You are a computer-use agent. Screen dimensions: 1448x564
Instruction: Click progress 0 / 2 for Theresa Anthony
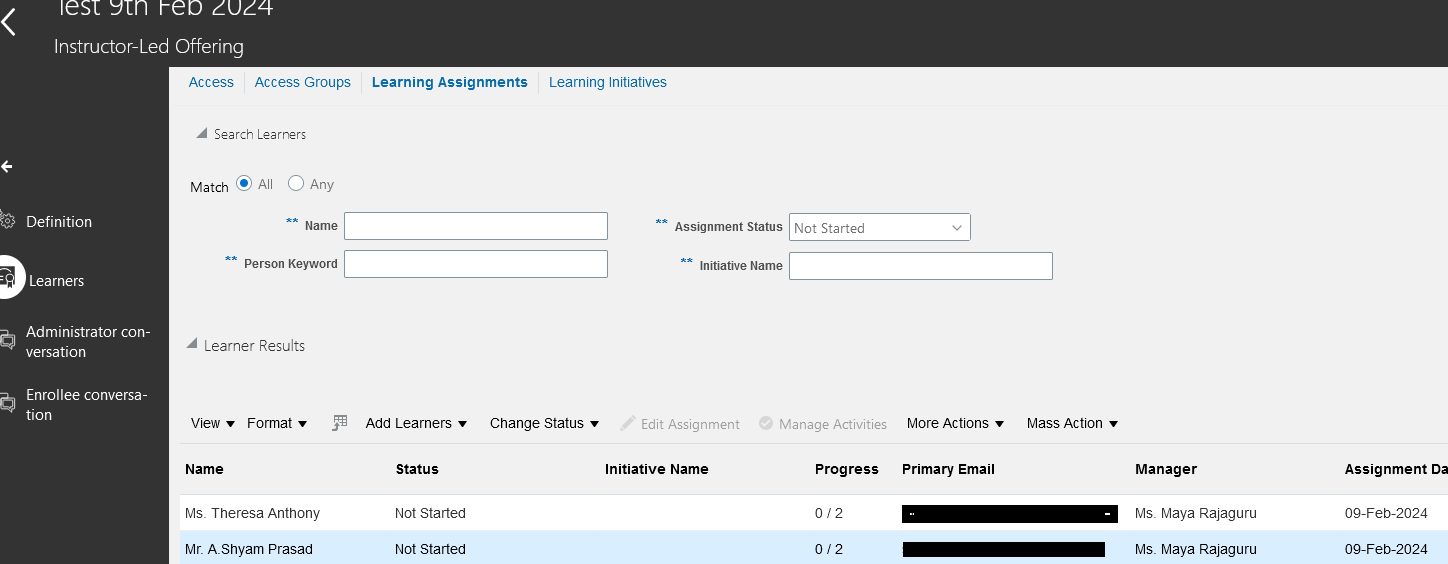pos(829,513)
